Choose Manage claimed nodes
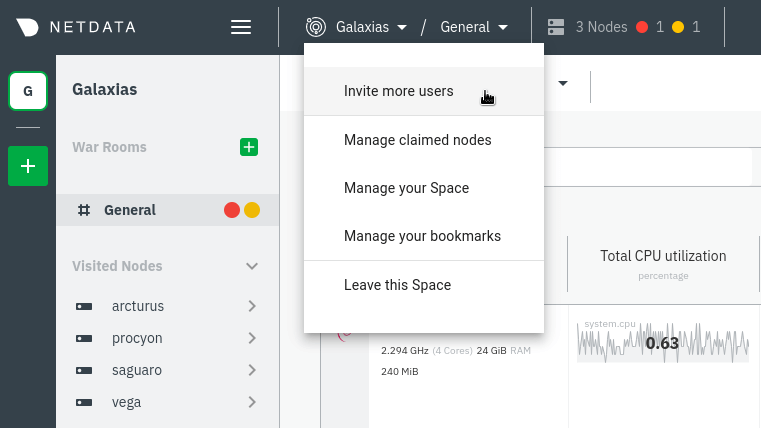Image resolution: width=761 pixels, height=428 pixels. point(417,140)
